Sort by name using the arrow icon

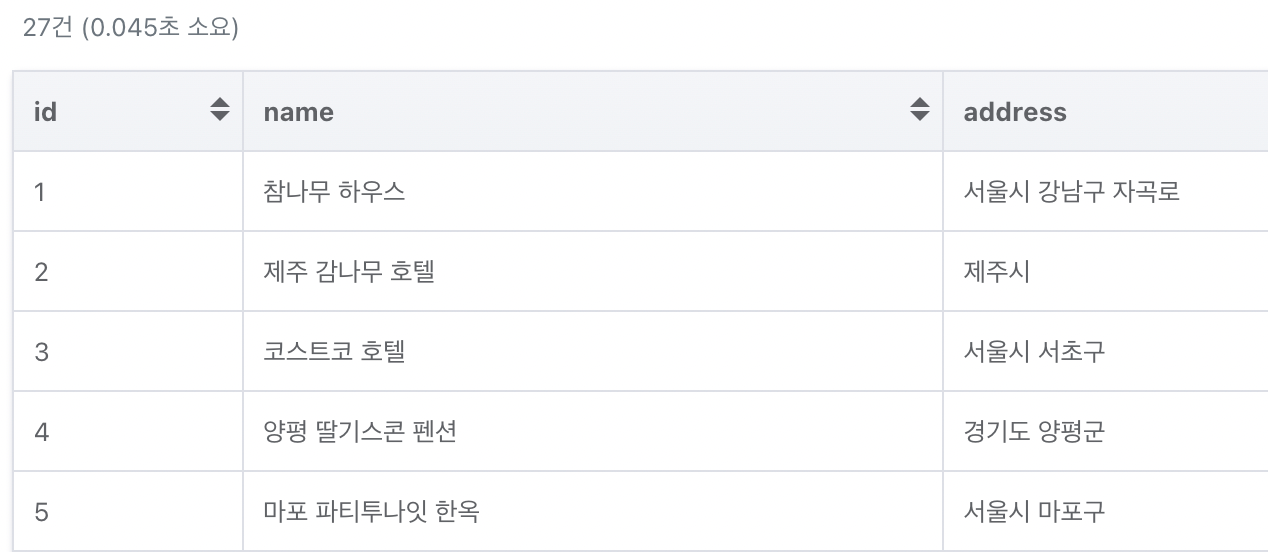[920, 111]
